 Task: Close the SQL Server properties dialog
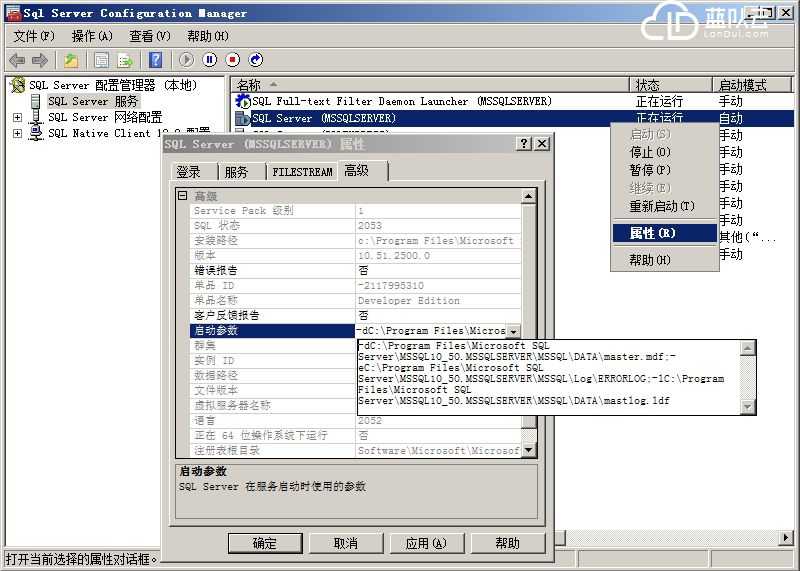[542, 144]
